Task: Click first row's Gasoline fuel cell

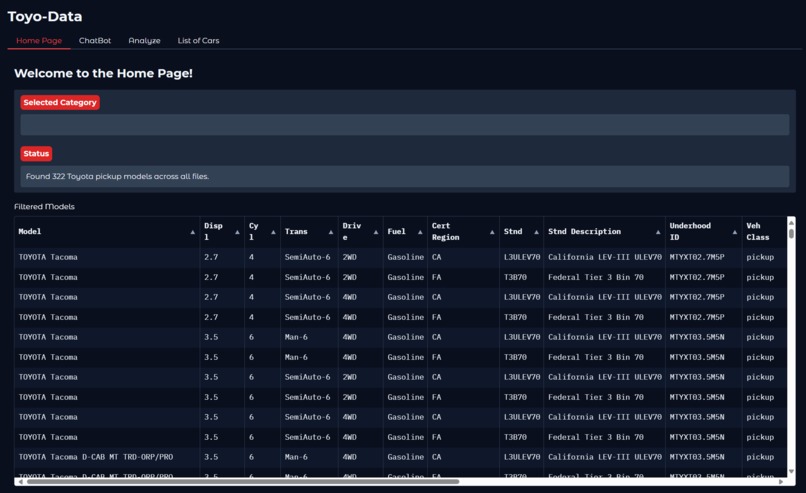Action: point(406,257)
